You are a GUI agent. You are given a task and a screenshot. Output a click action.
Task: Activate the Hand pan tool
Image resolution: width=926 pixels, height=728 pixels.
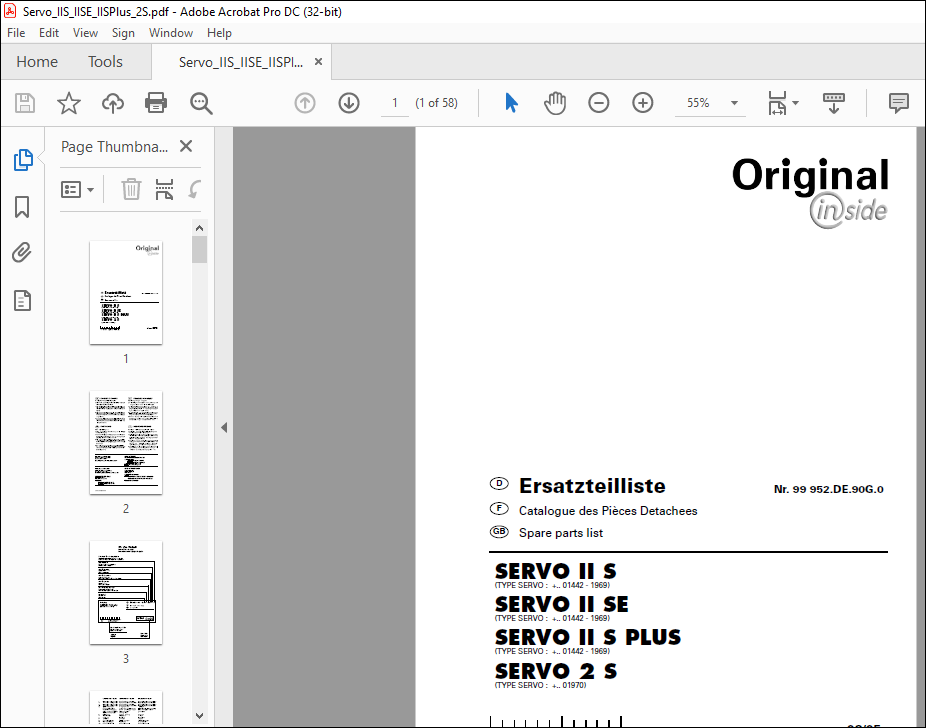555,103
